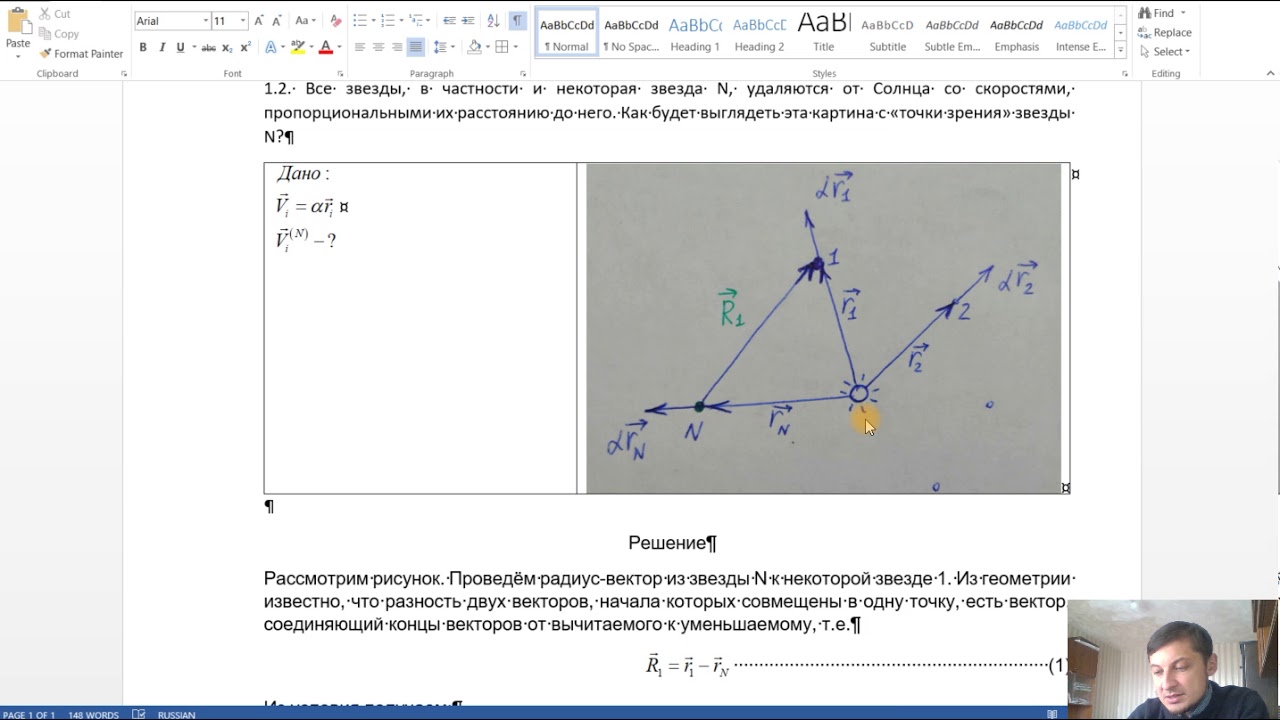Clear all formatting with the eraser icon

[335, 21]
